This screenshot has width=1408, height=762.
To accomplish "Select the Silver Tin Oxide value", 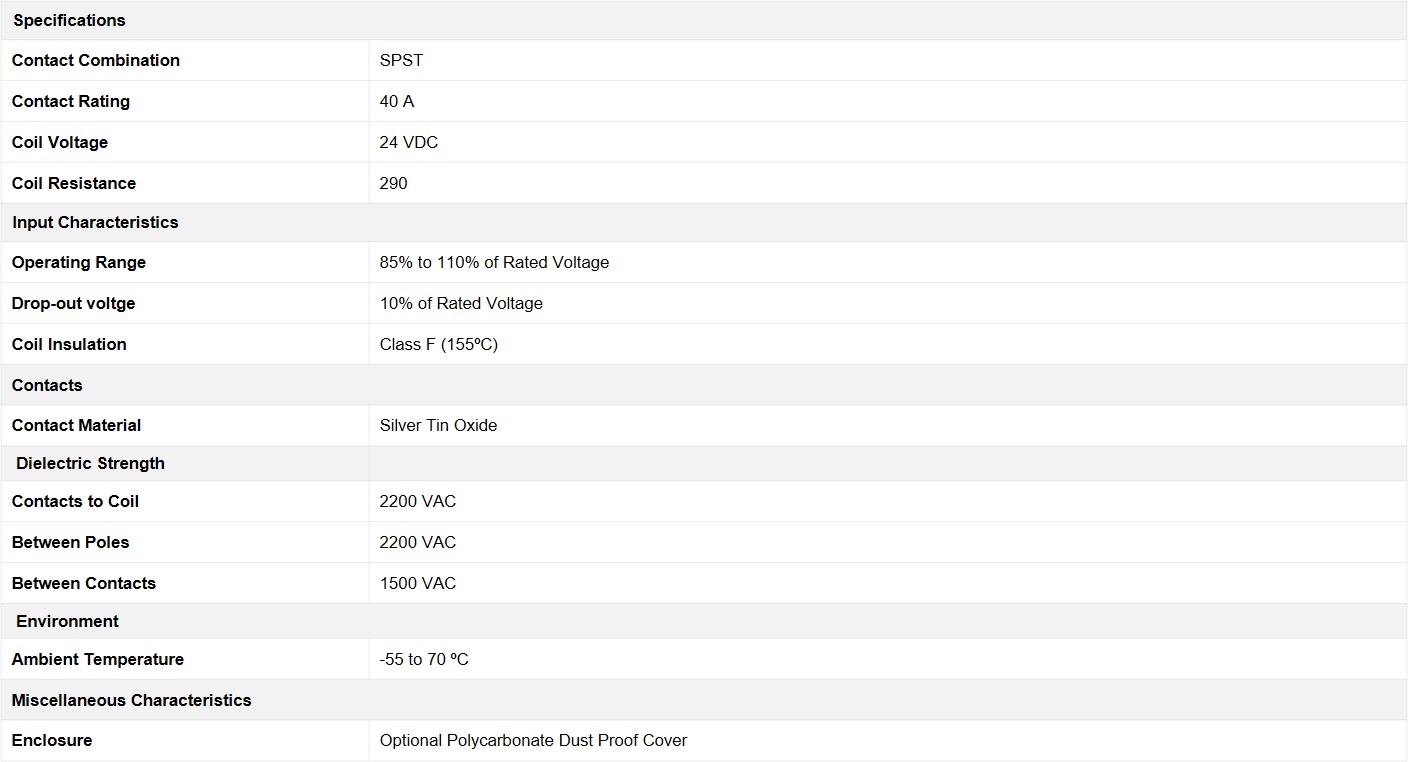I will tap(438, 425).
